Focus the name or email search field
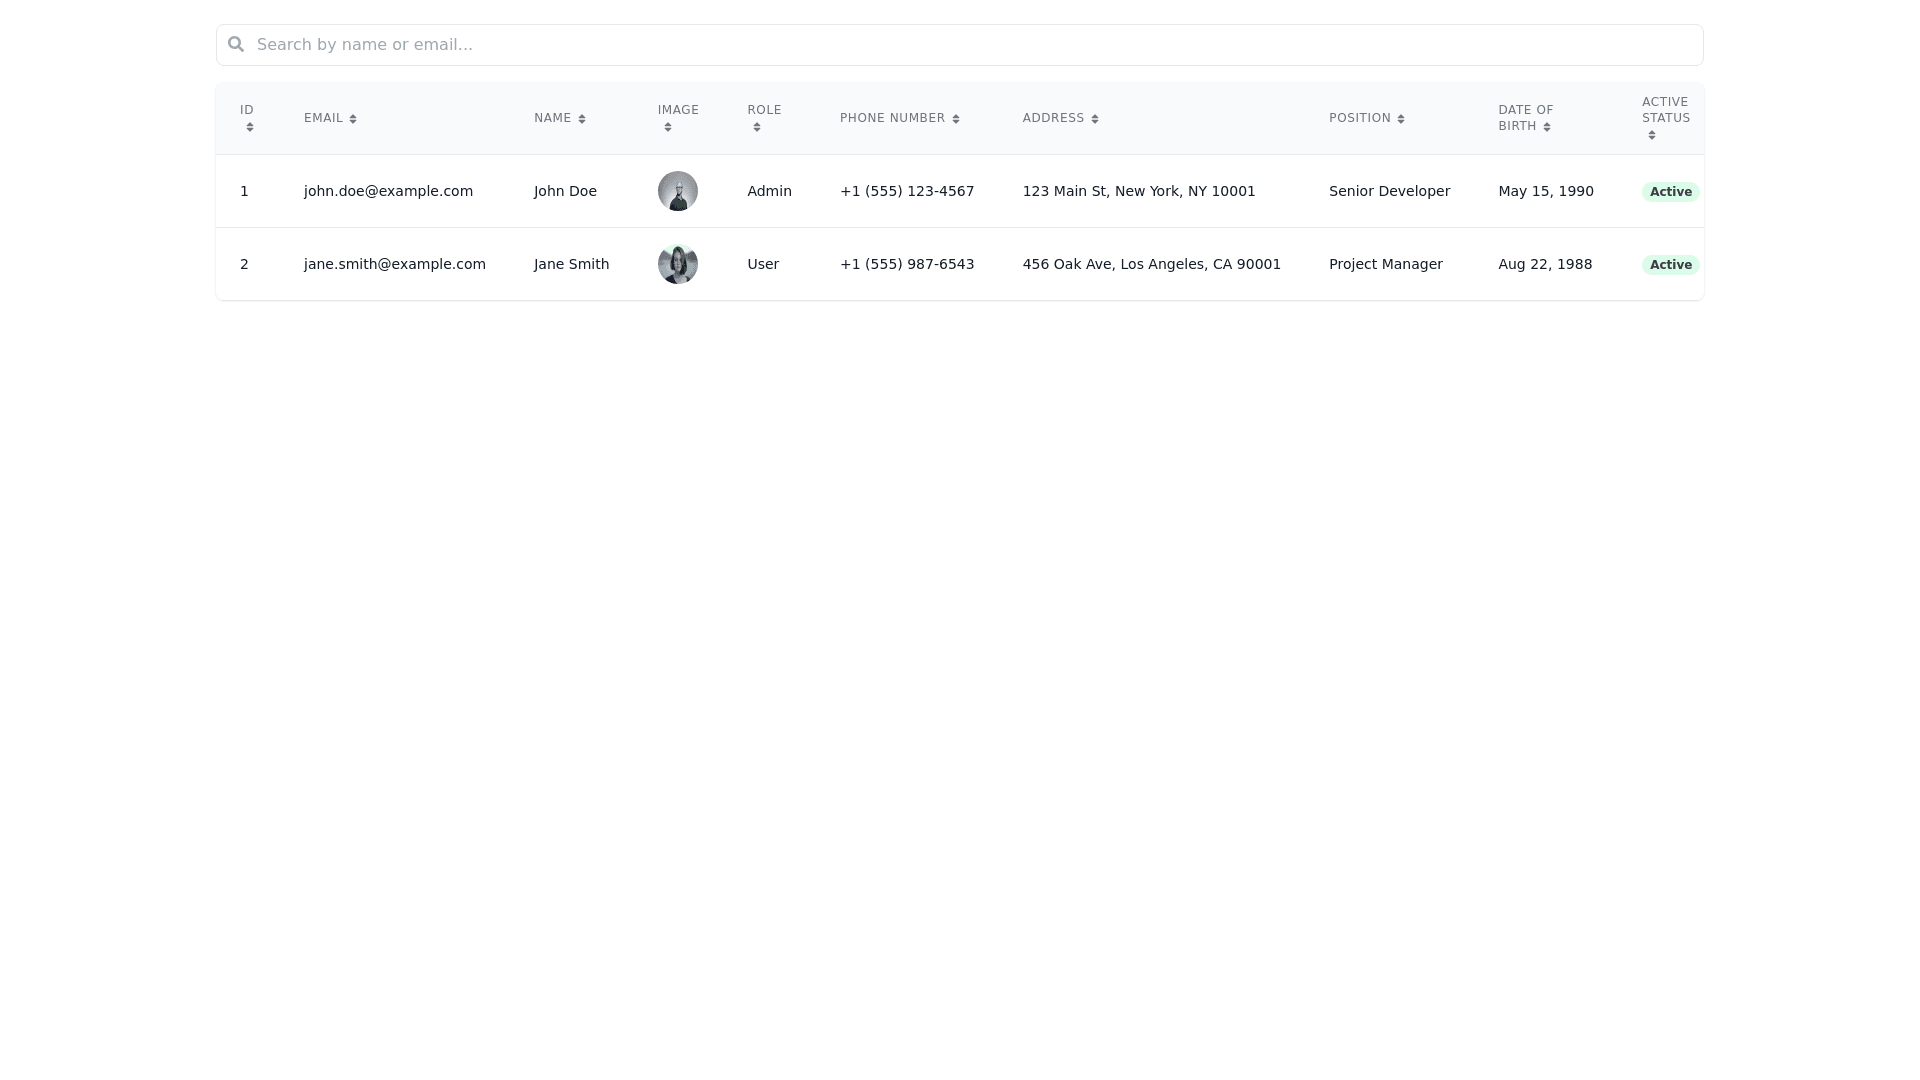The width and height of the screenshot is (1920, 1080). (960, 45)
